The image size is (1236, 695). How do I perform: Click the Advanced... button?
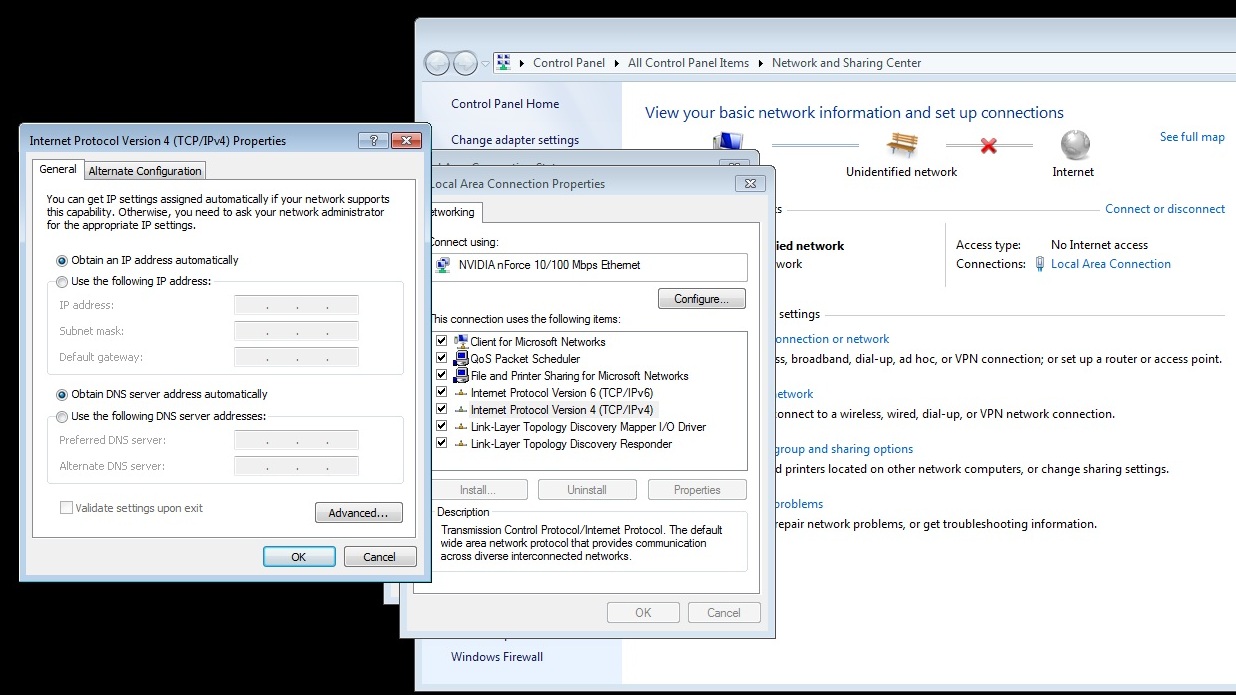pos(358,513)
